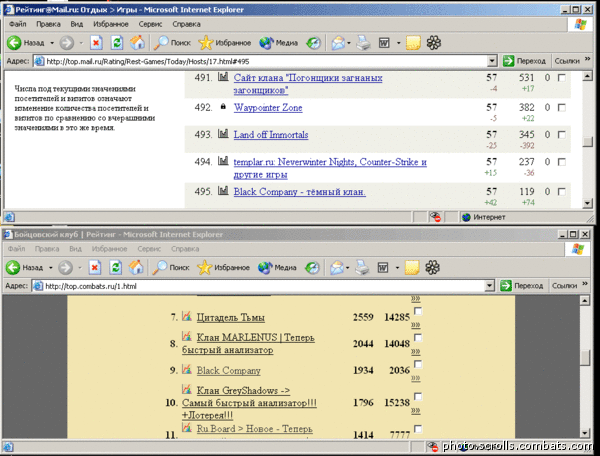The width and height of the screenshot is (600, 456).
Task: Open Waypointer Zone link
Action: pyautogui.click(x=268, y=107)
